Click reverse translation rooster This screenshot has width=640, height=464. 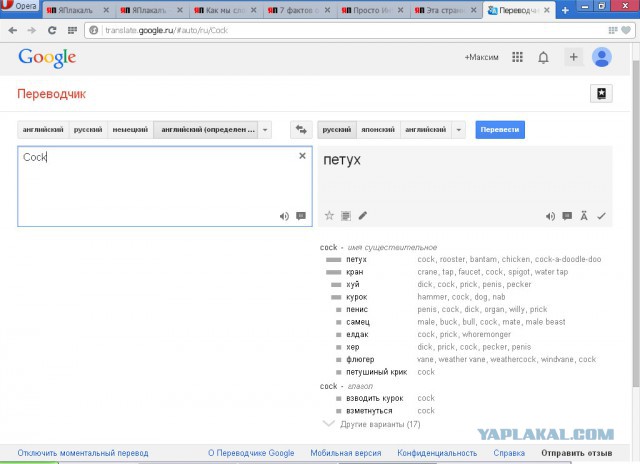pos(452,260)
